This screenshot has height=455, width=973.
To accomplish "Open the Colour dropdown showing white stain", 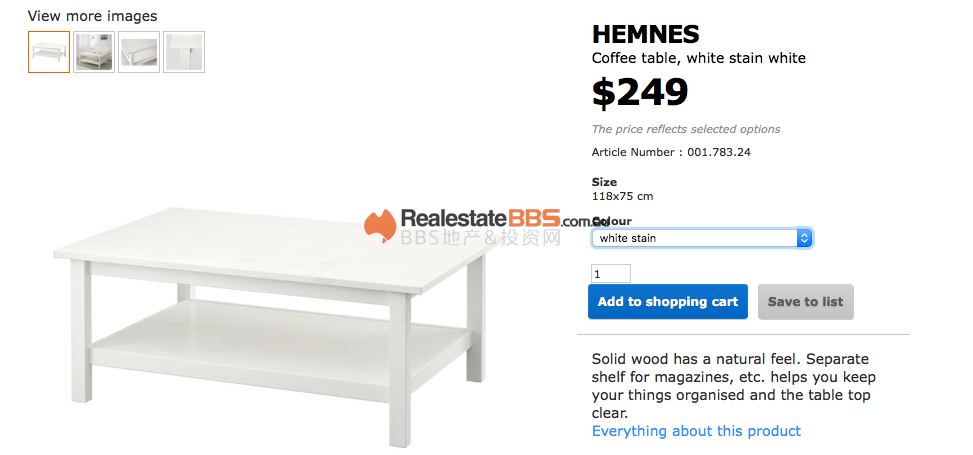I will (701, 238).
